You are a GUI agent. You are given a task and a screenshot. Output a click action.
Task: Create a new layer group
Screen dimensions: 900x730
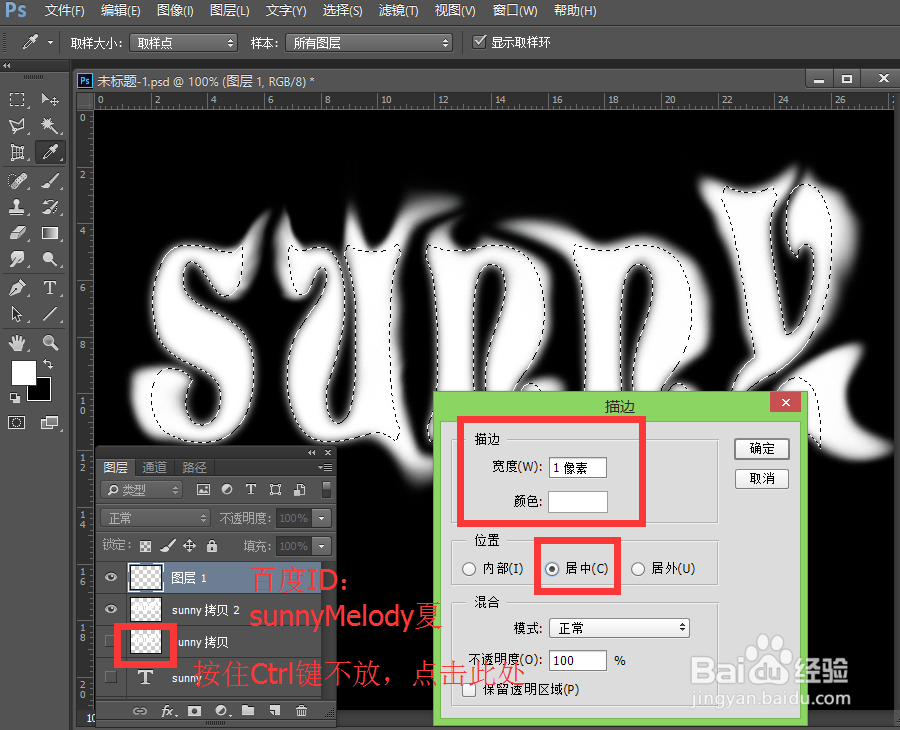(x=248, y=710)
